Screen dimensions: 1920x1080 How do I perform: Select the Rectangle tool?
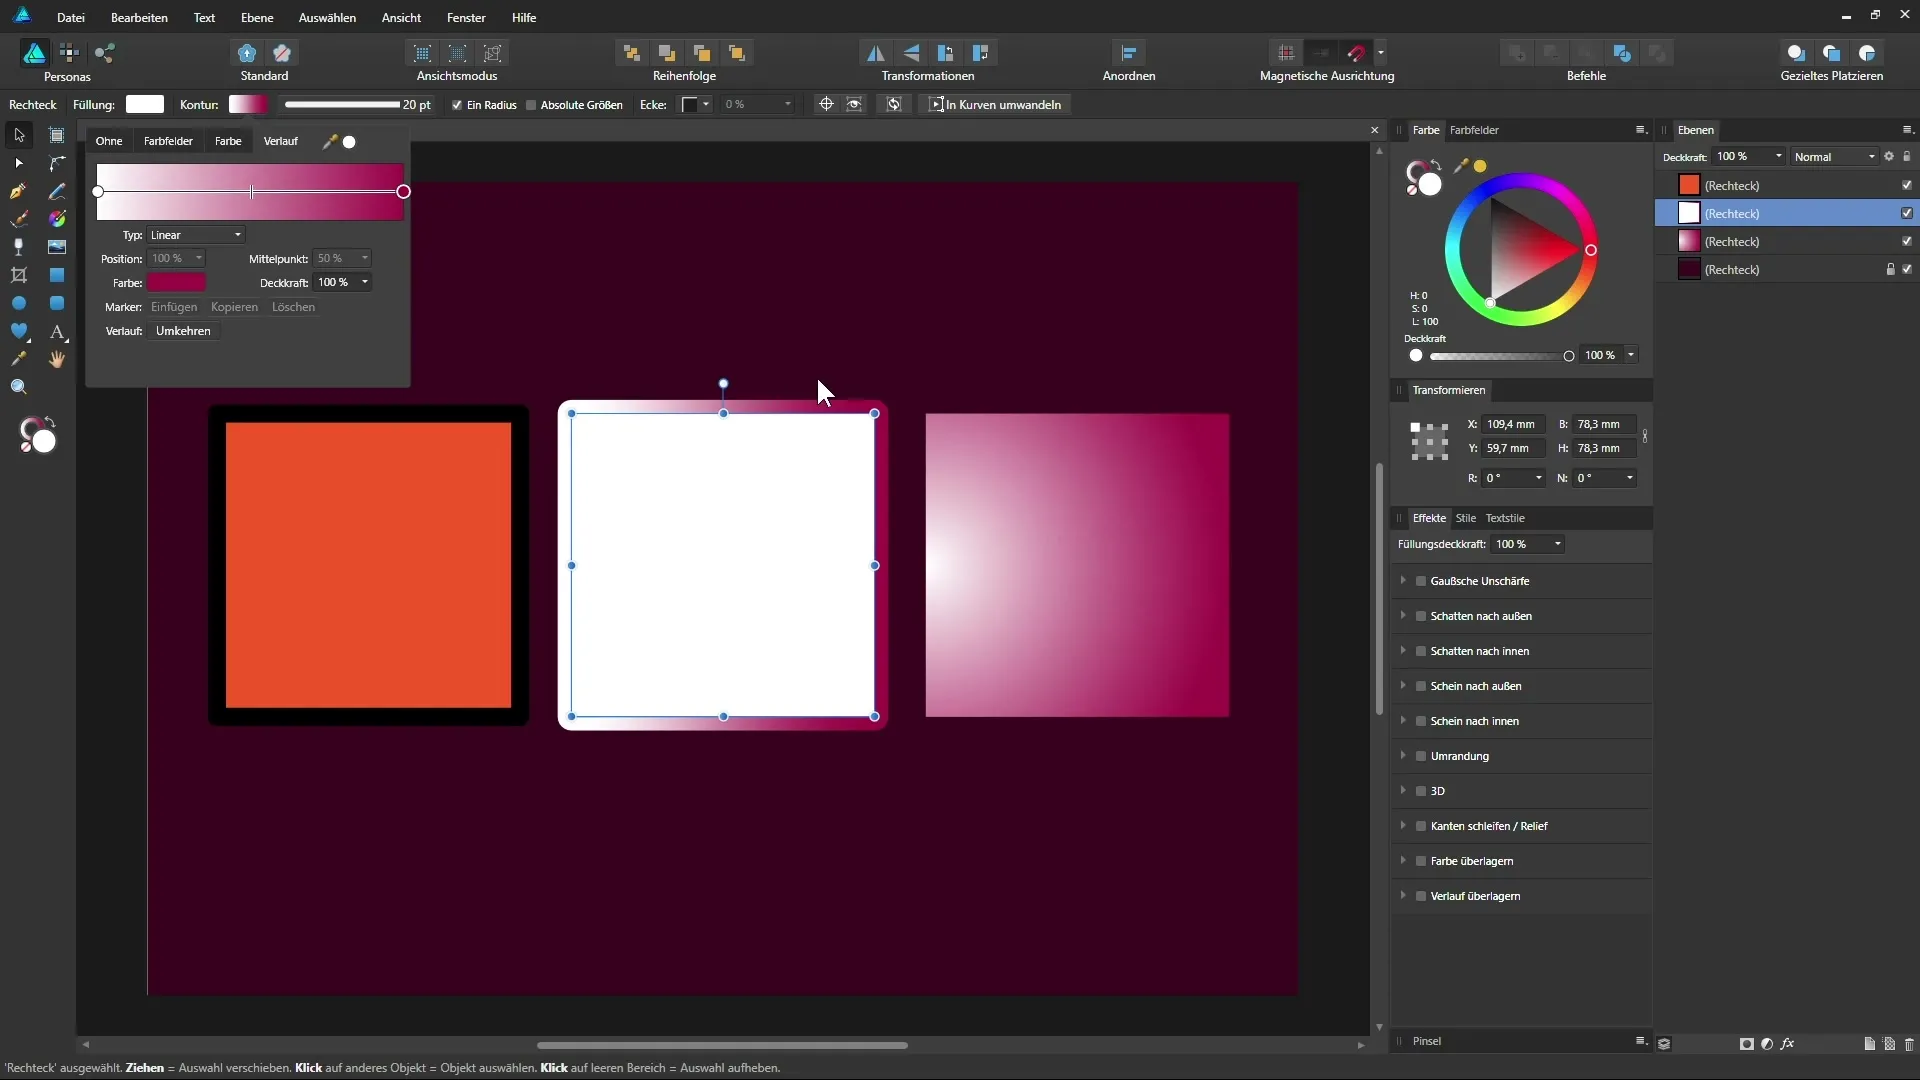(57, 275)
